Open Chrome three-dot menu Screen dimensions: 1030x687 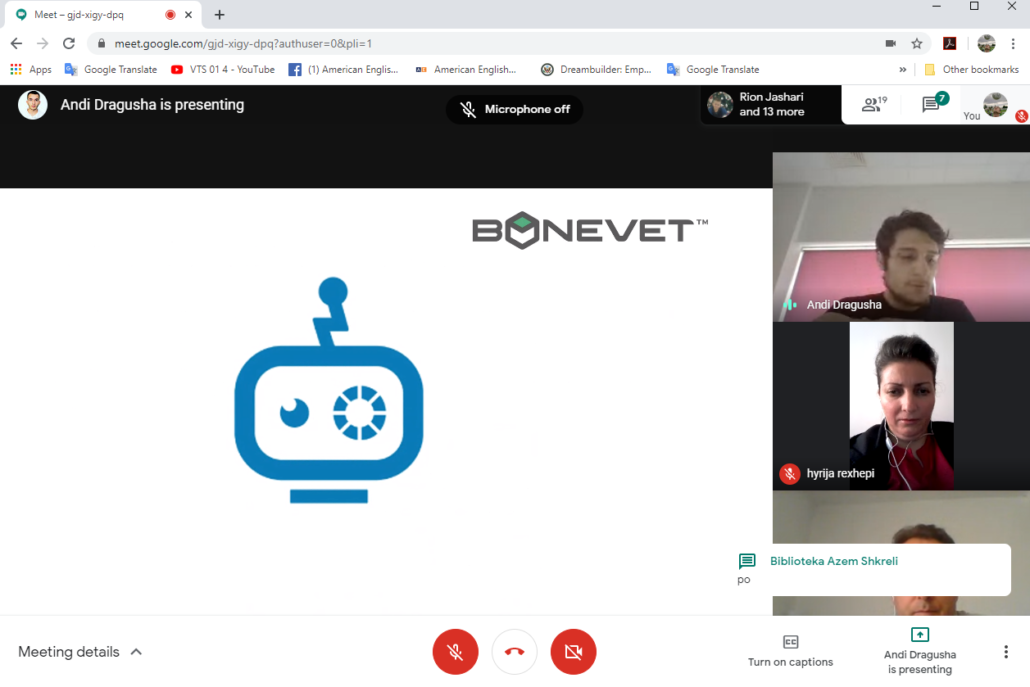point(1013,43)
